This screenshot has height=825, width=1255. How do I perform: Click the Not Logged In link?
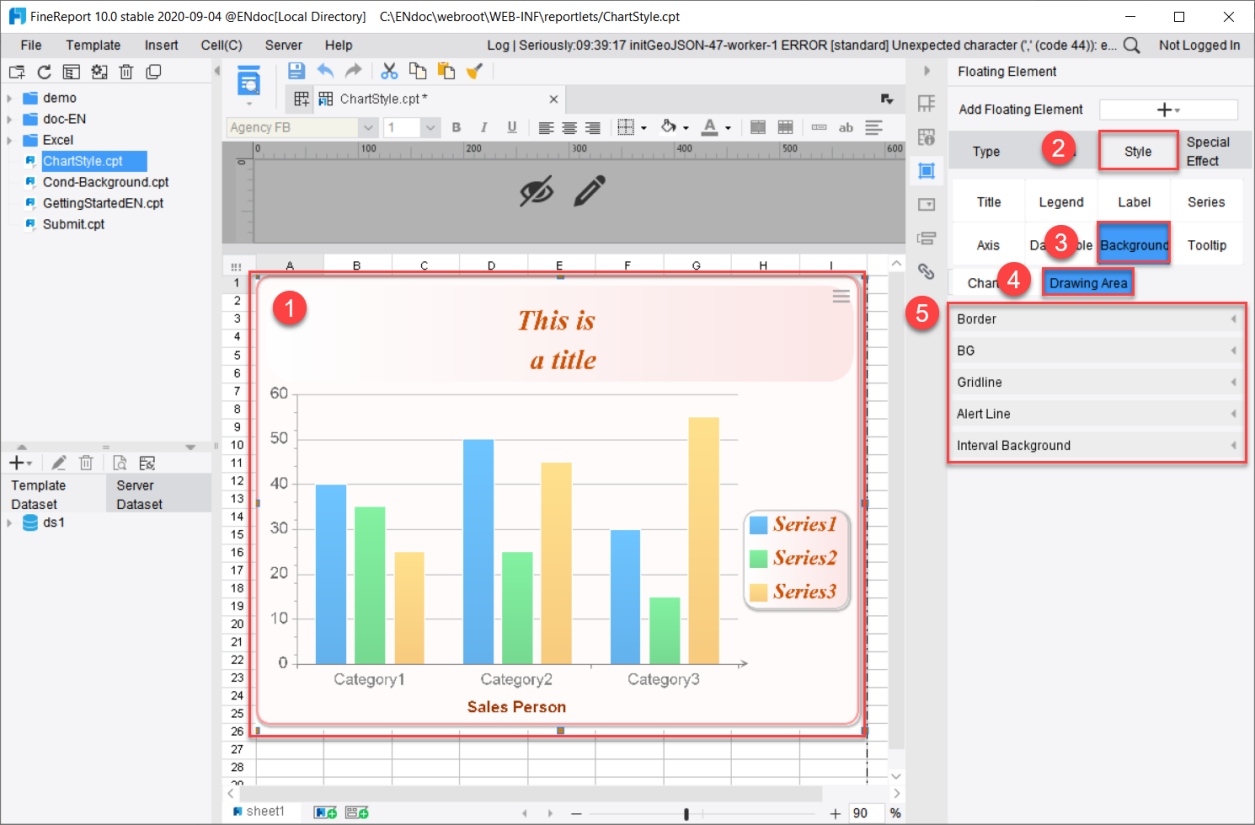1199,45
